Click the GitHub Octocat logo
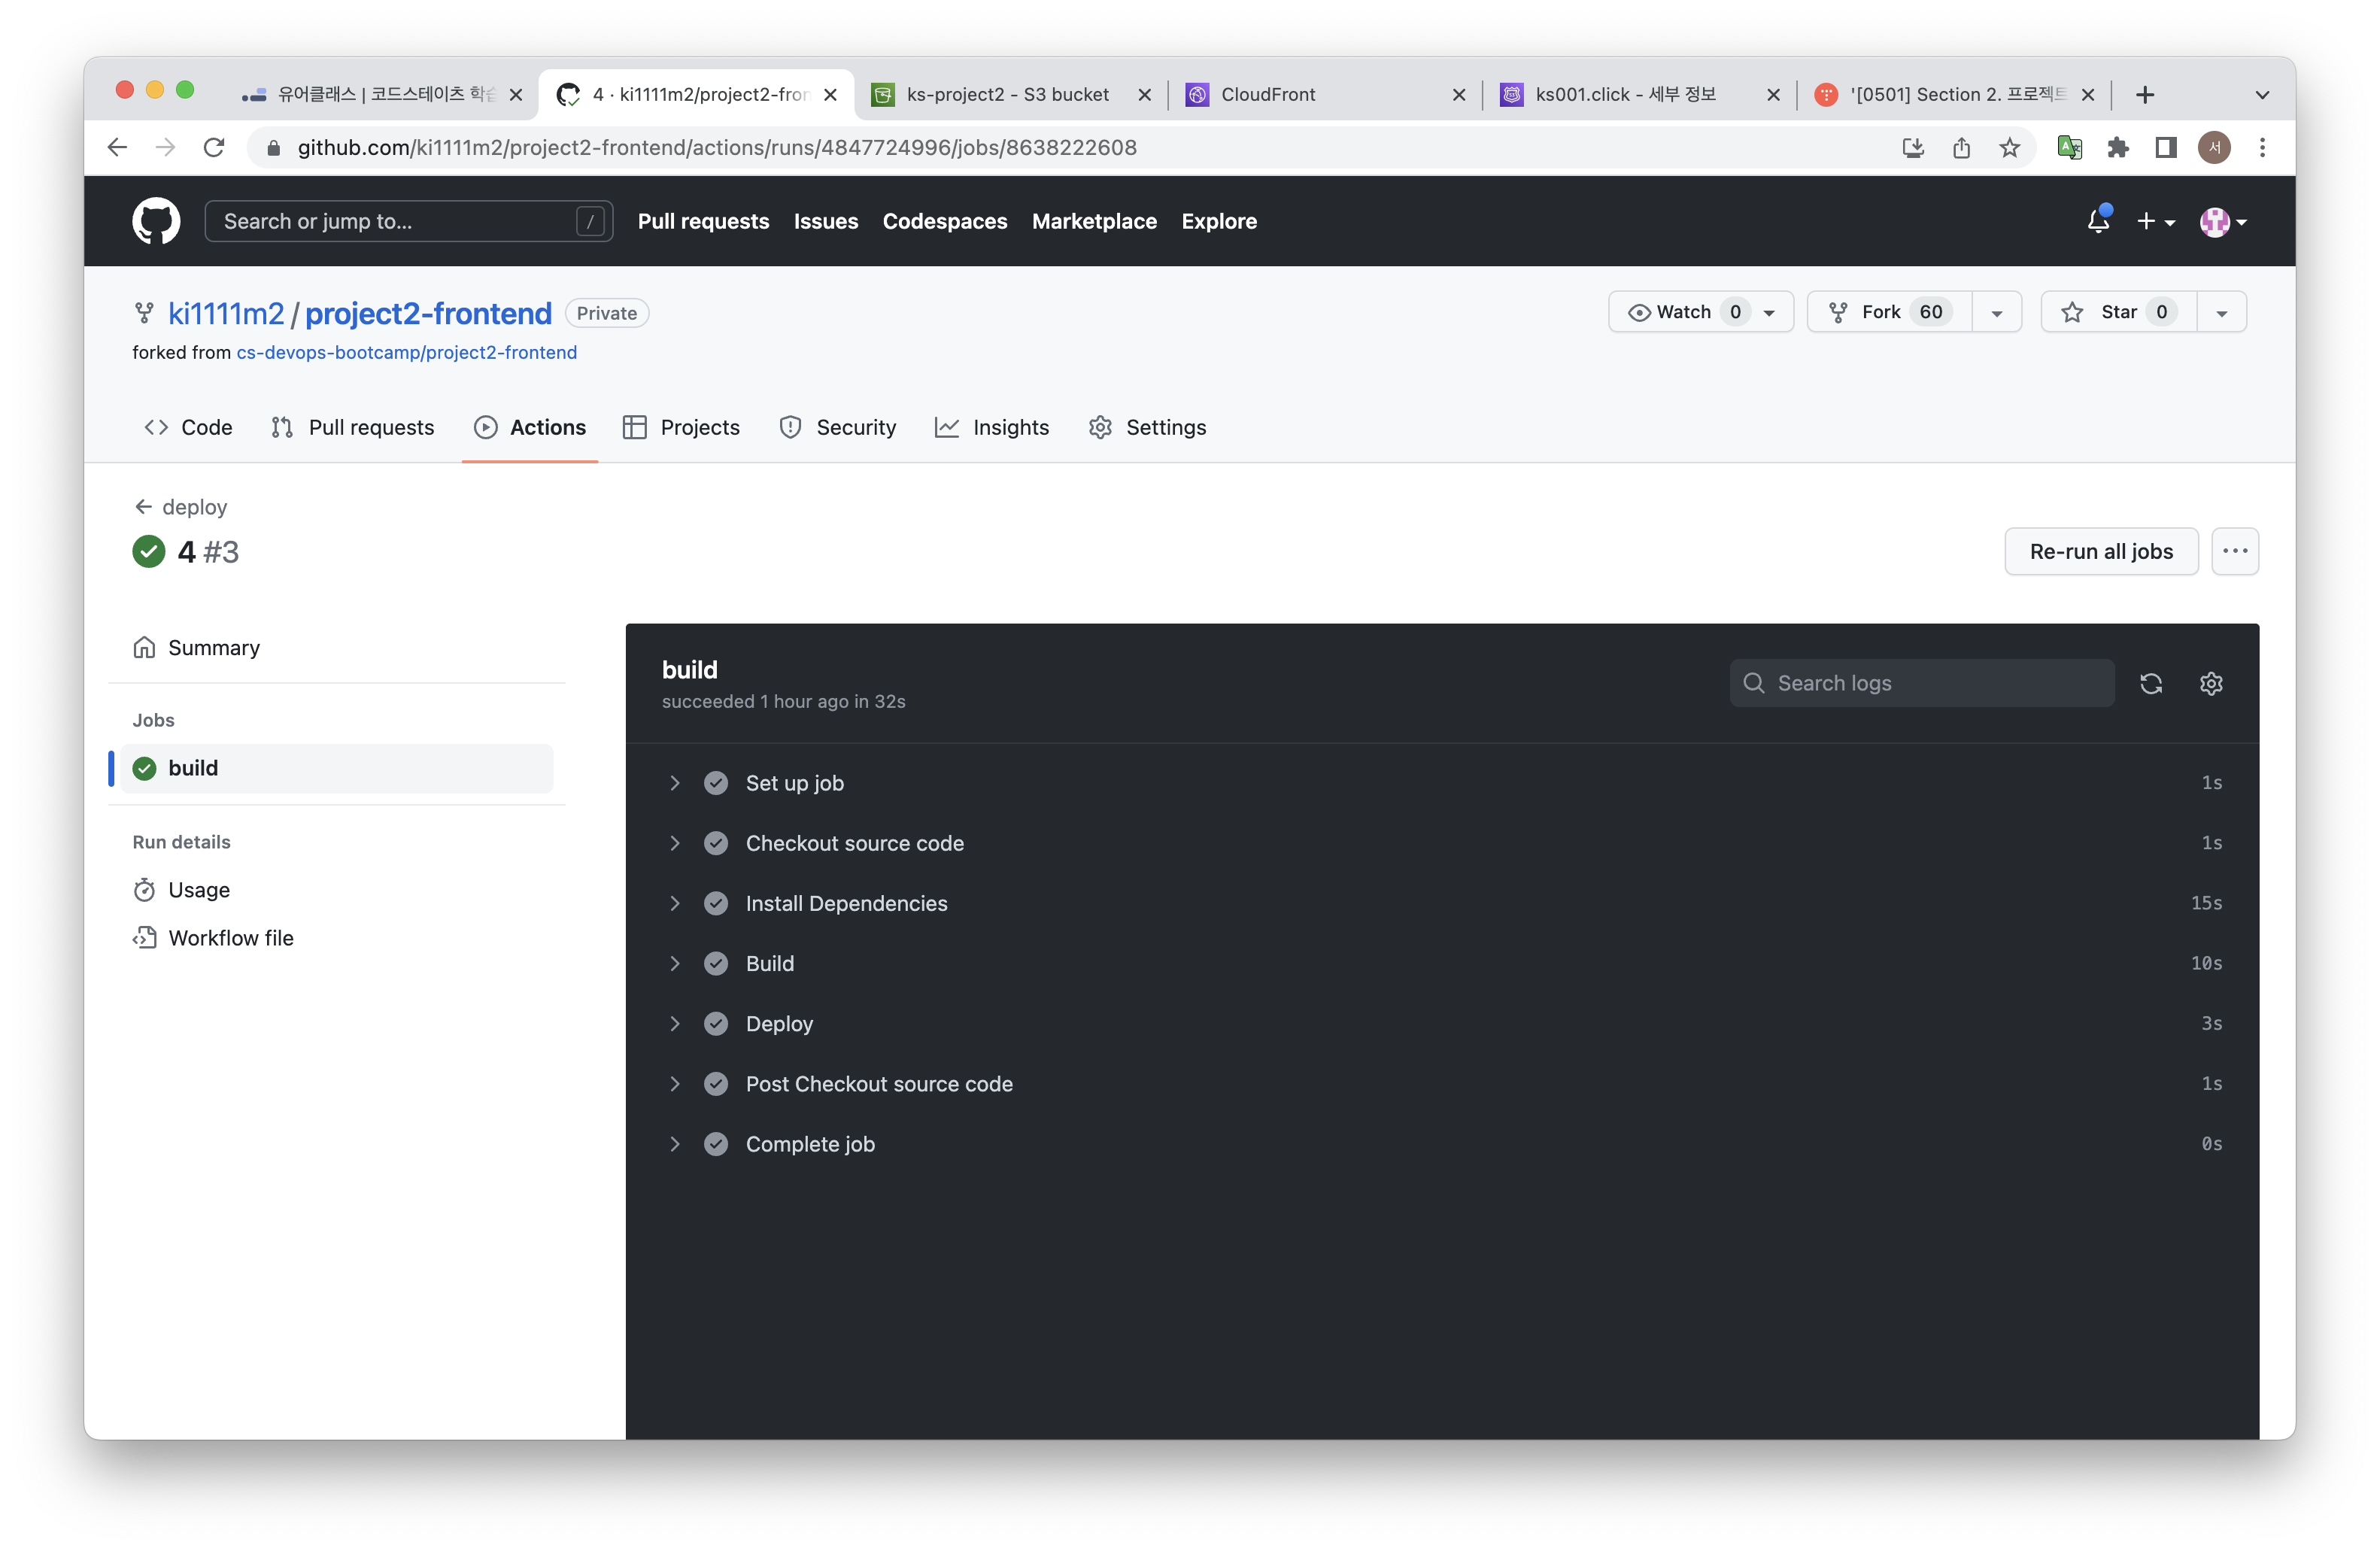Screen dimensions: 2380x1551 click(156, 221)
